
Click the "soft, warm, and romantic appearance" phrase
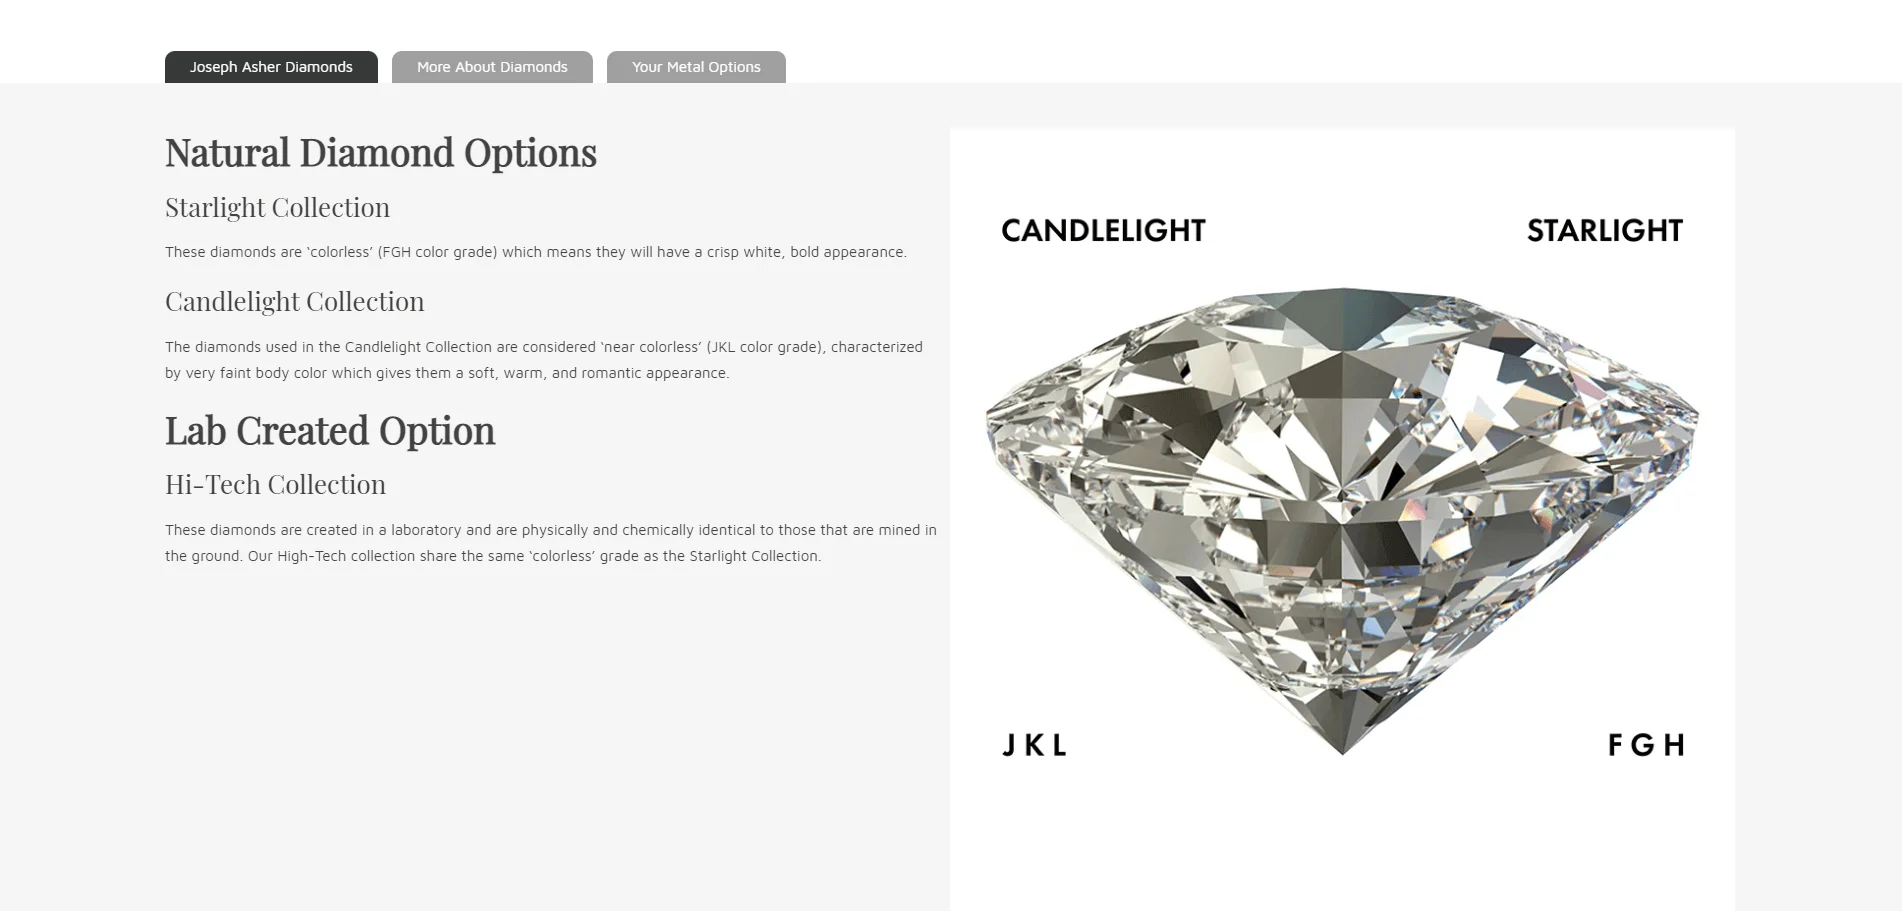click(598, 373)
